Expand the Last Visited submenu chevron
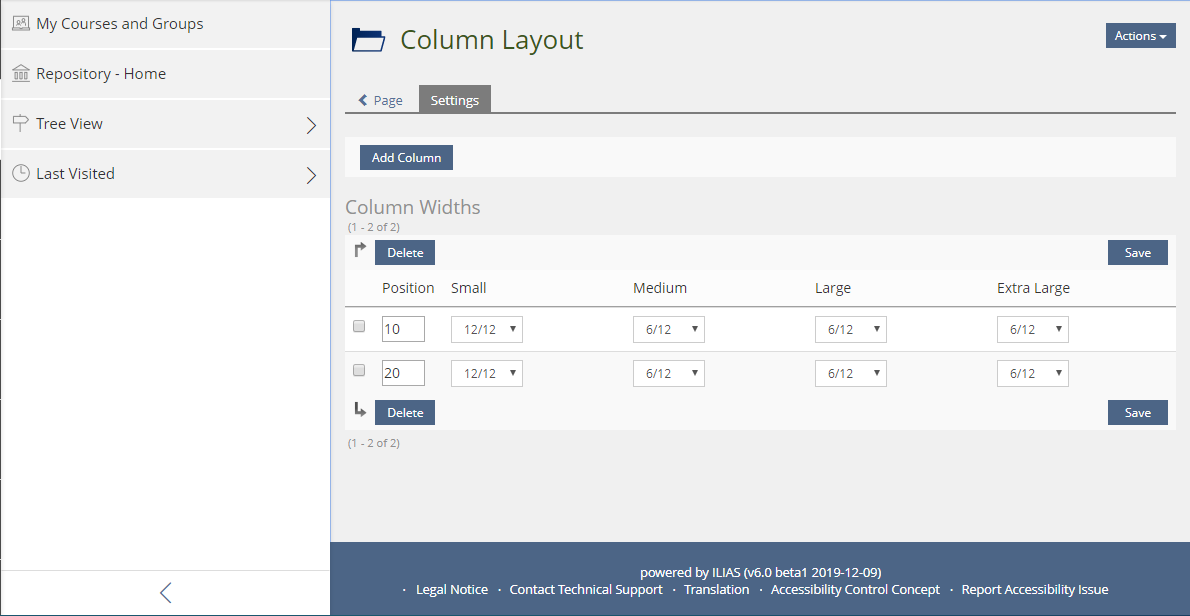 [x=311, y=175]
